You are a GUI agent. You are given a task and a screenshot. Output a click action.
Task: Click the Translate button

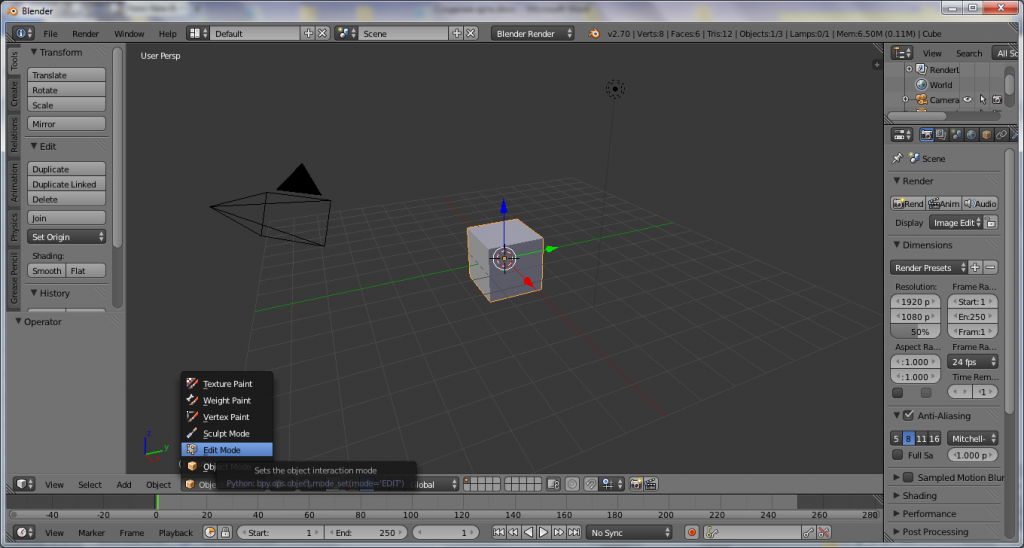[67, 75]
